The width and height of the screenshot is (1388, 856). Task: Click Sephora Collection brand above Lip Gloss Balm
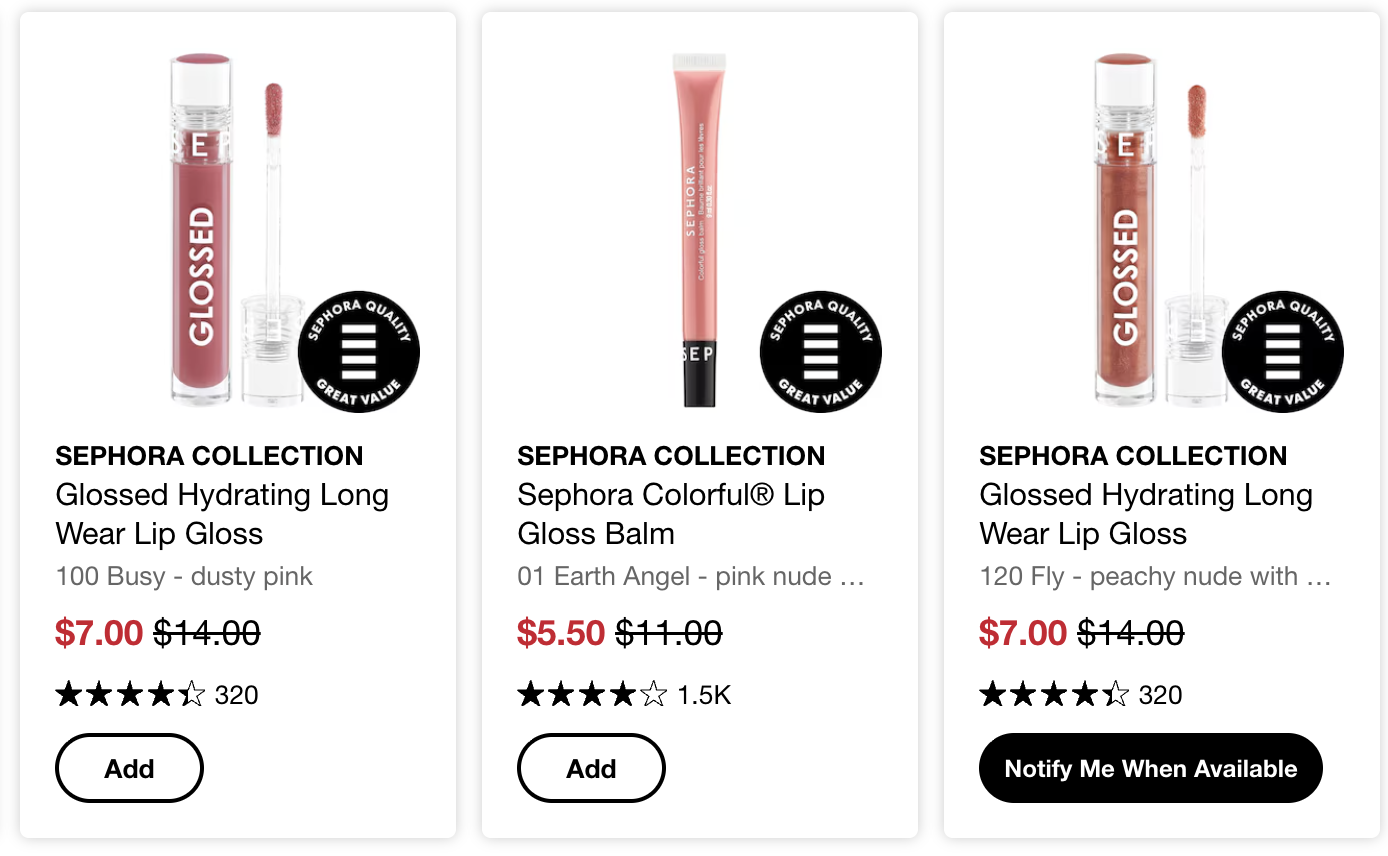[671, 456]
